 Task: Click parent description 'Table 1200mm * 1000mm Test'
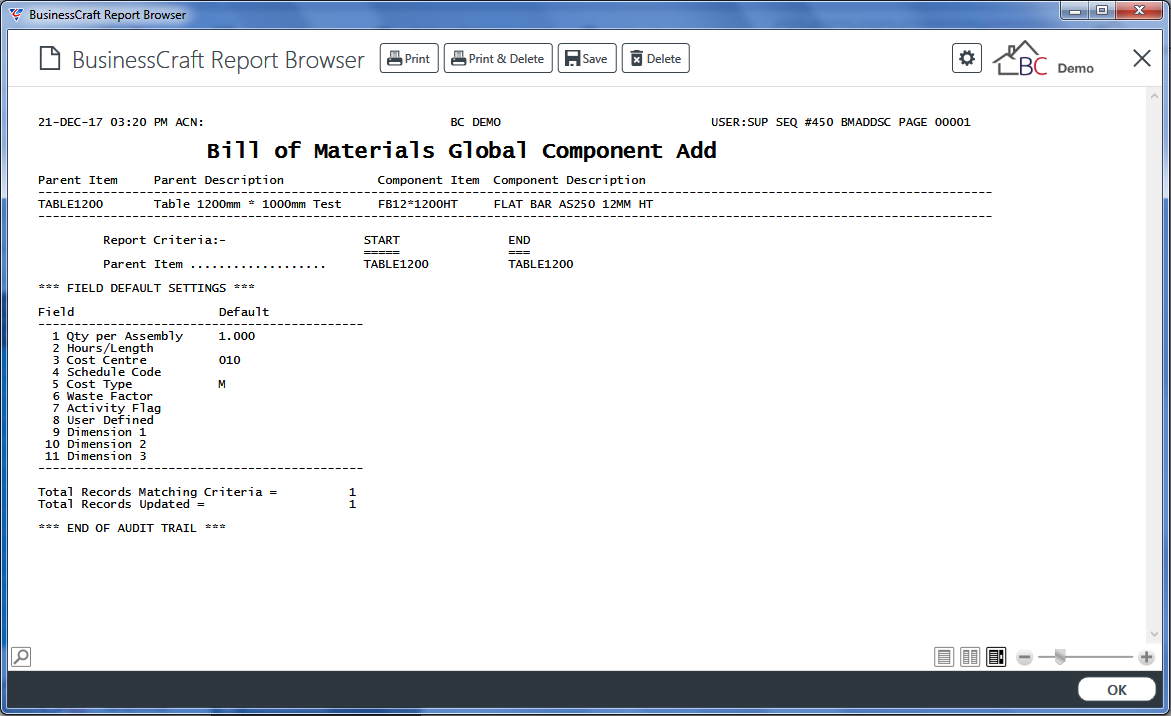247,204
